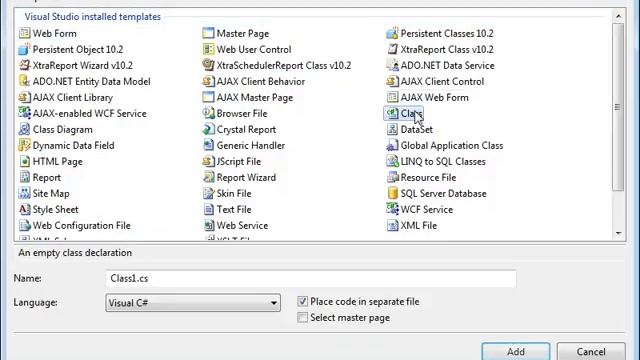
Task: Click the Cancel button
Action: coord(591,351)
